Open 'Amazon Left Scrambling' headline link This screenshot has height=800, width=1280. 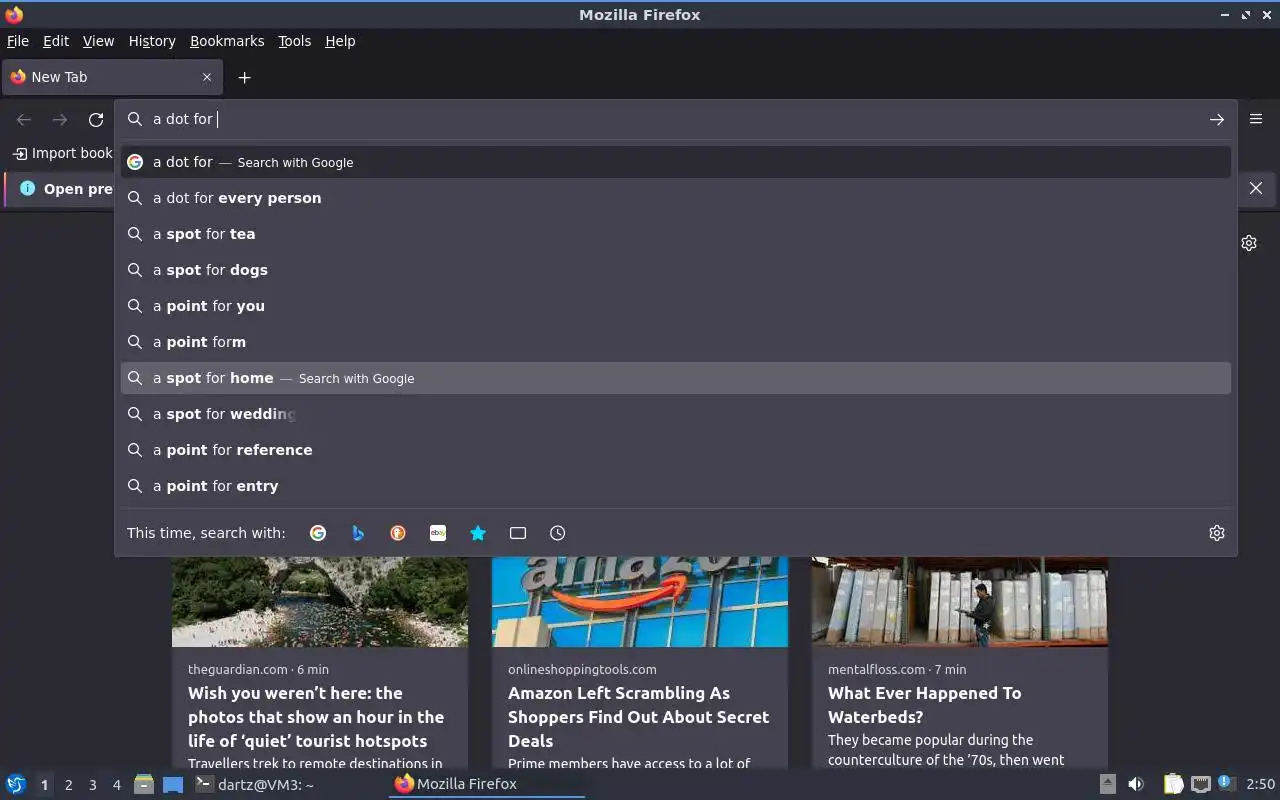(x=638, y=717)
